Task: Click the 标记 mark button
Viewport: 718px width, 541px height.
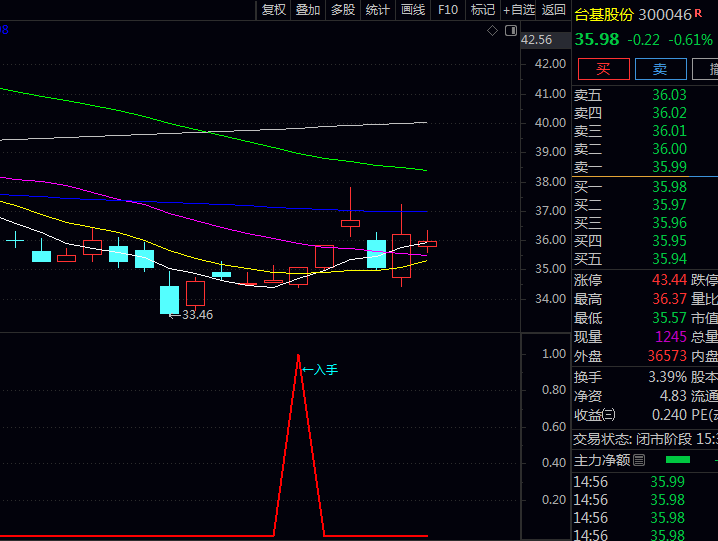Action: point(483,10)
